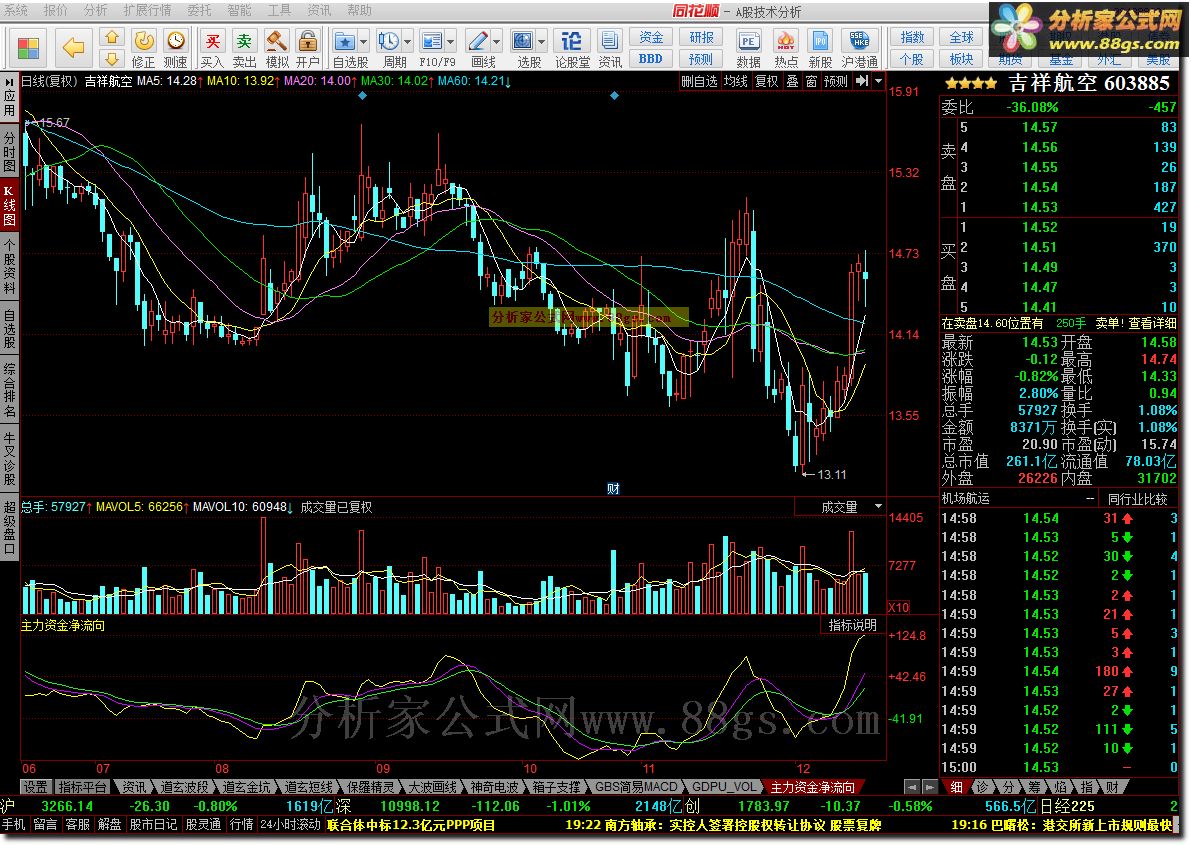Image resolution: width=1191 pixels, height=845 pixels.
Task: Click 股市日记 in status bar
Action: 153,824
